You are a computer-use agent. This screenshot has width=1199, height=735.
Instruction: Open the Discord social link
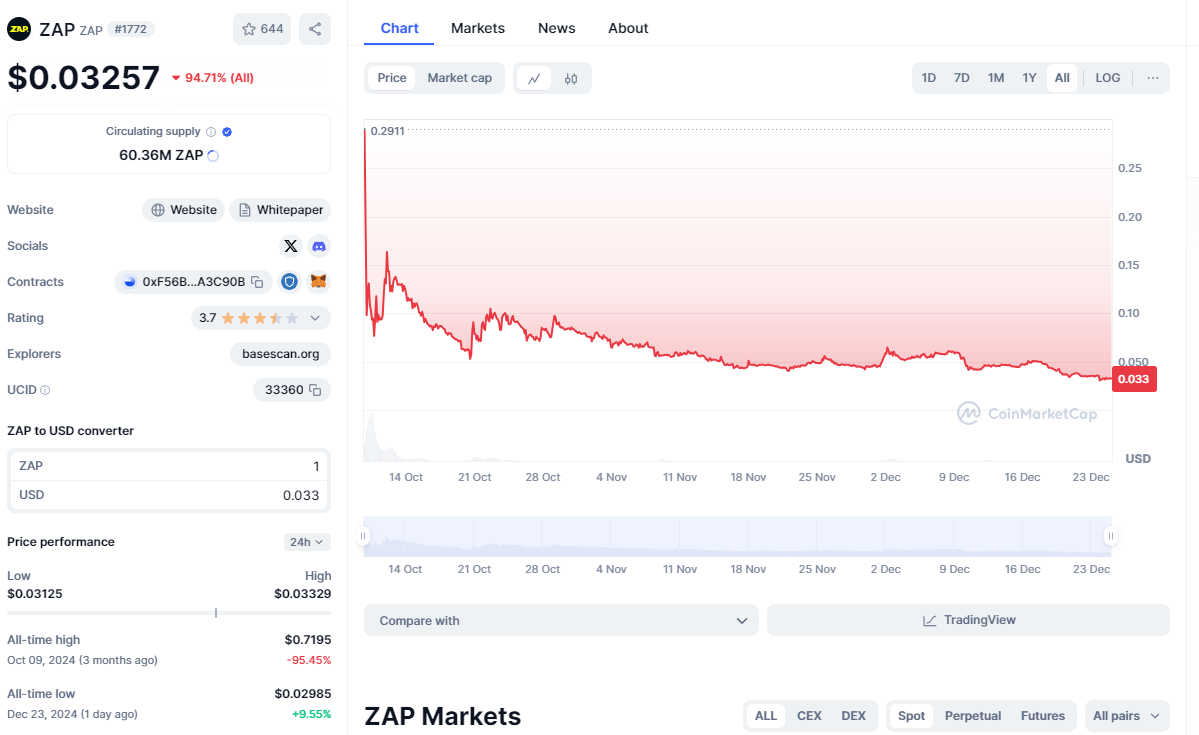319,246
